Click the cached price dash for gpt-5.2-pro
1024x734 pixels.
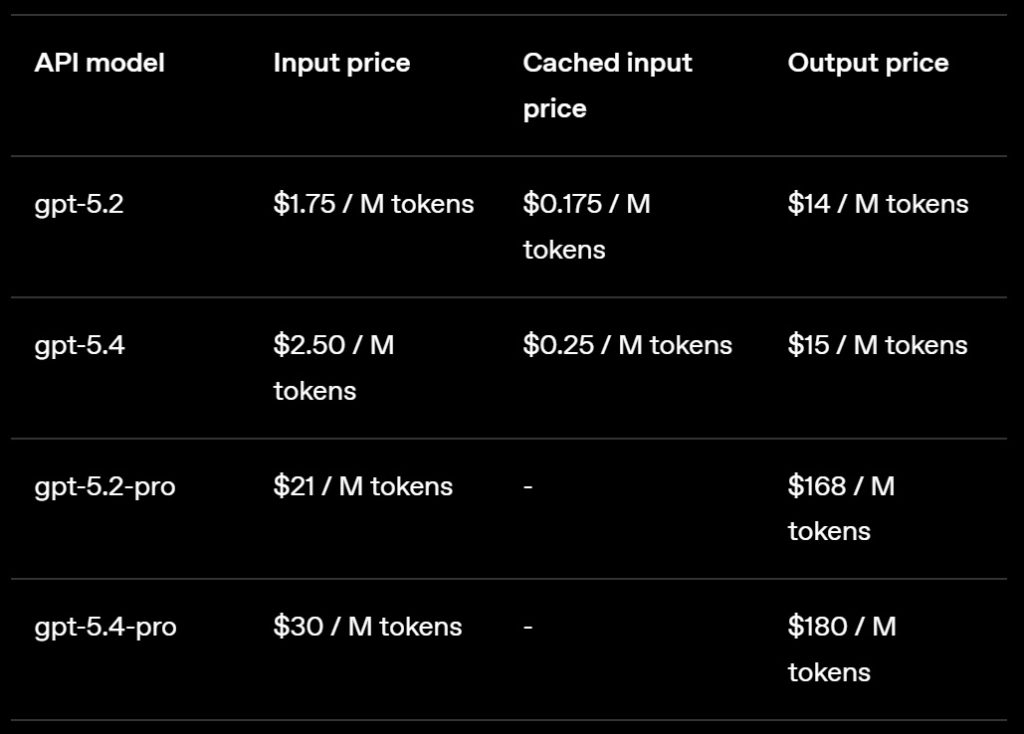(x=528, y=487)
